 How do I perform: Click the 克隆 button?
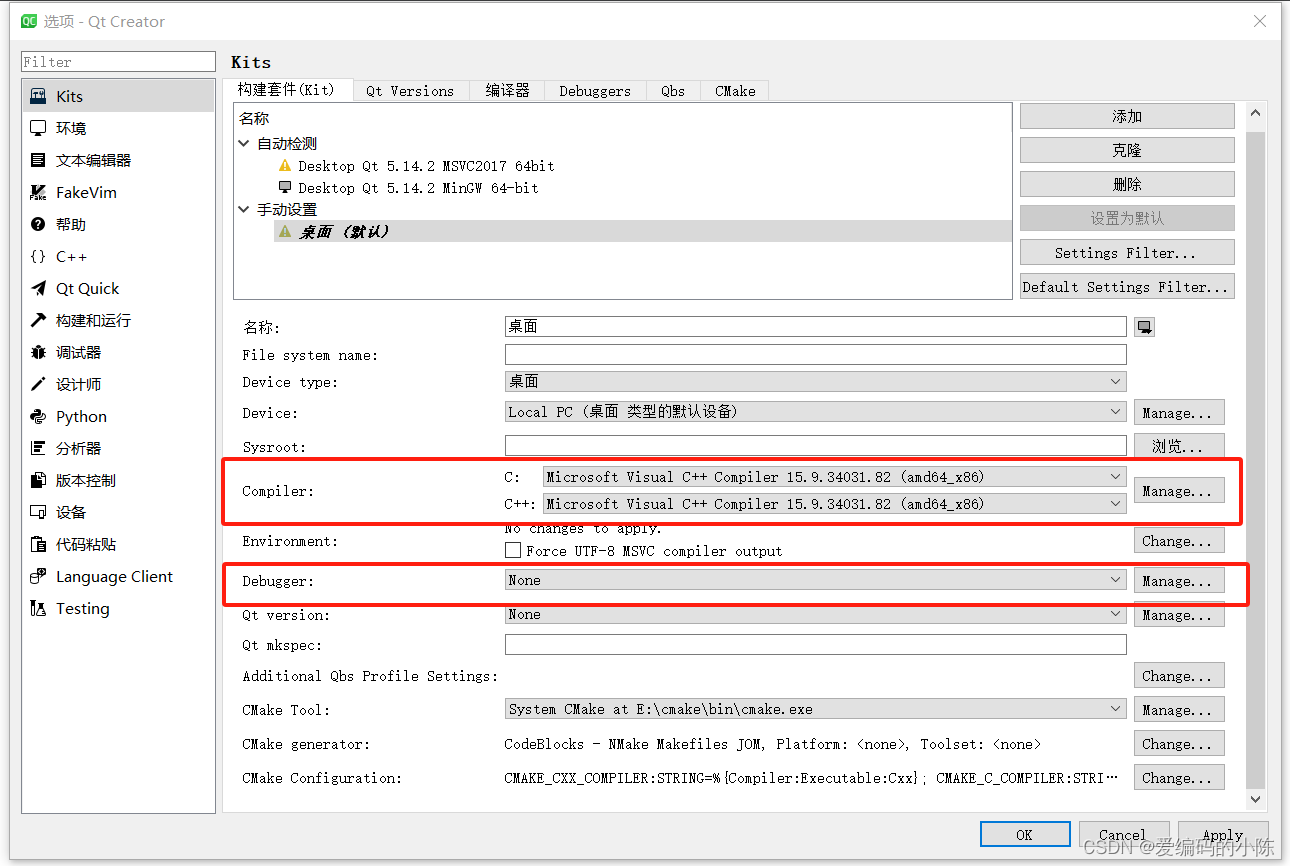click(x=1127, y=150)
